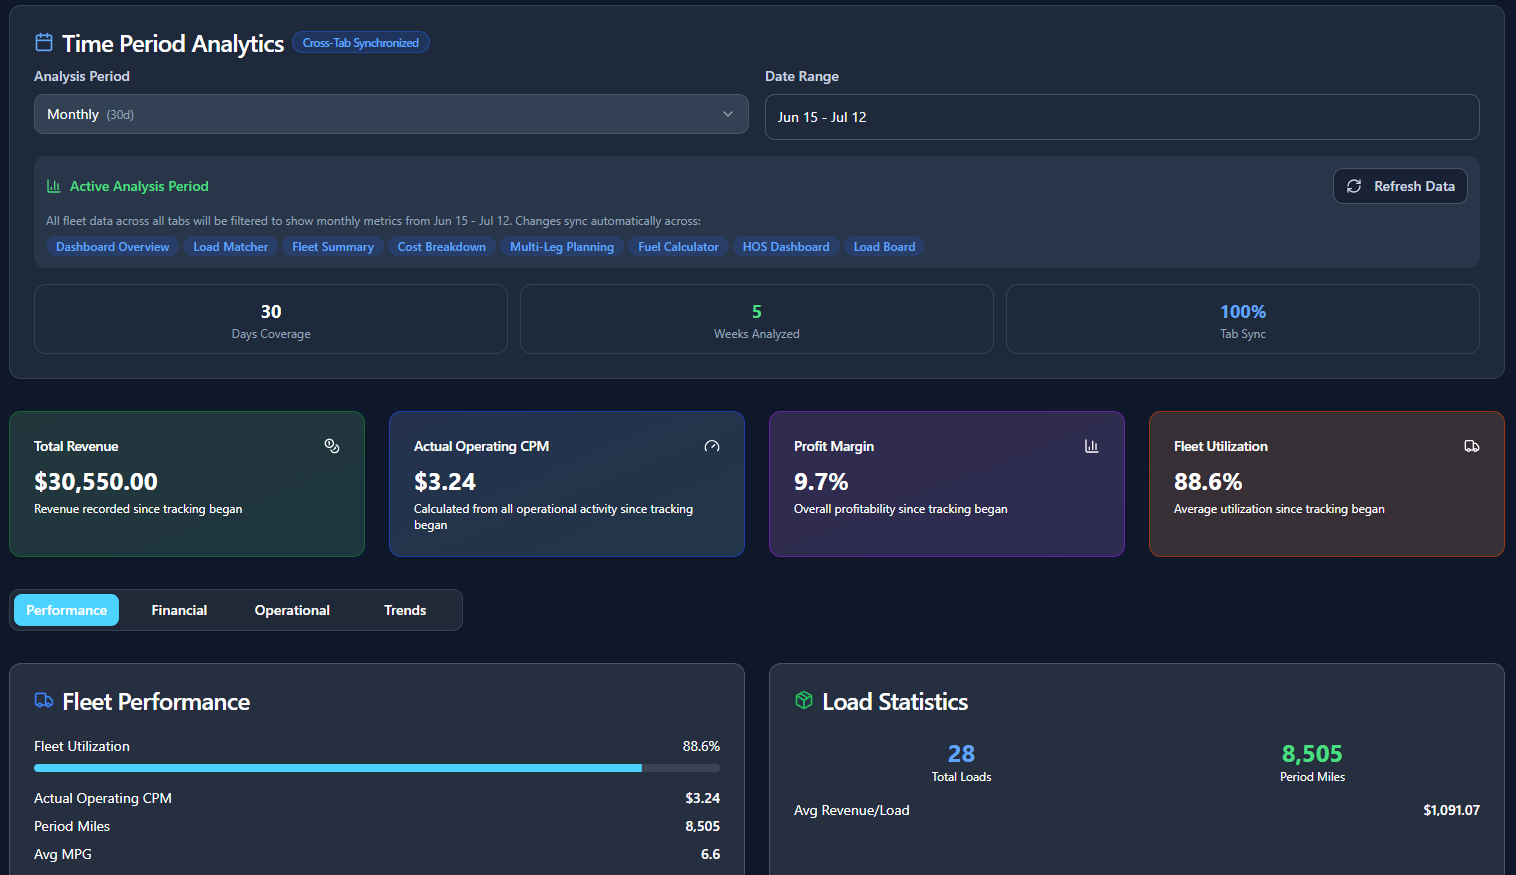Click the Refresh Data button

pos(1400,186)
